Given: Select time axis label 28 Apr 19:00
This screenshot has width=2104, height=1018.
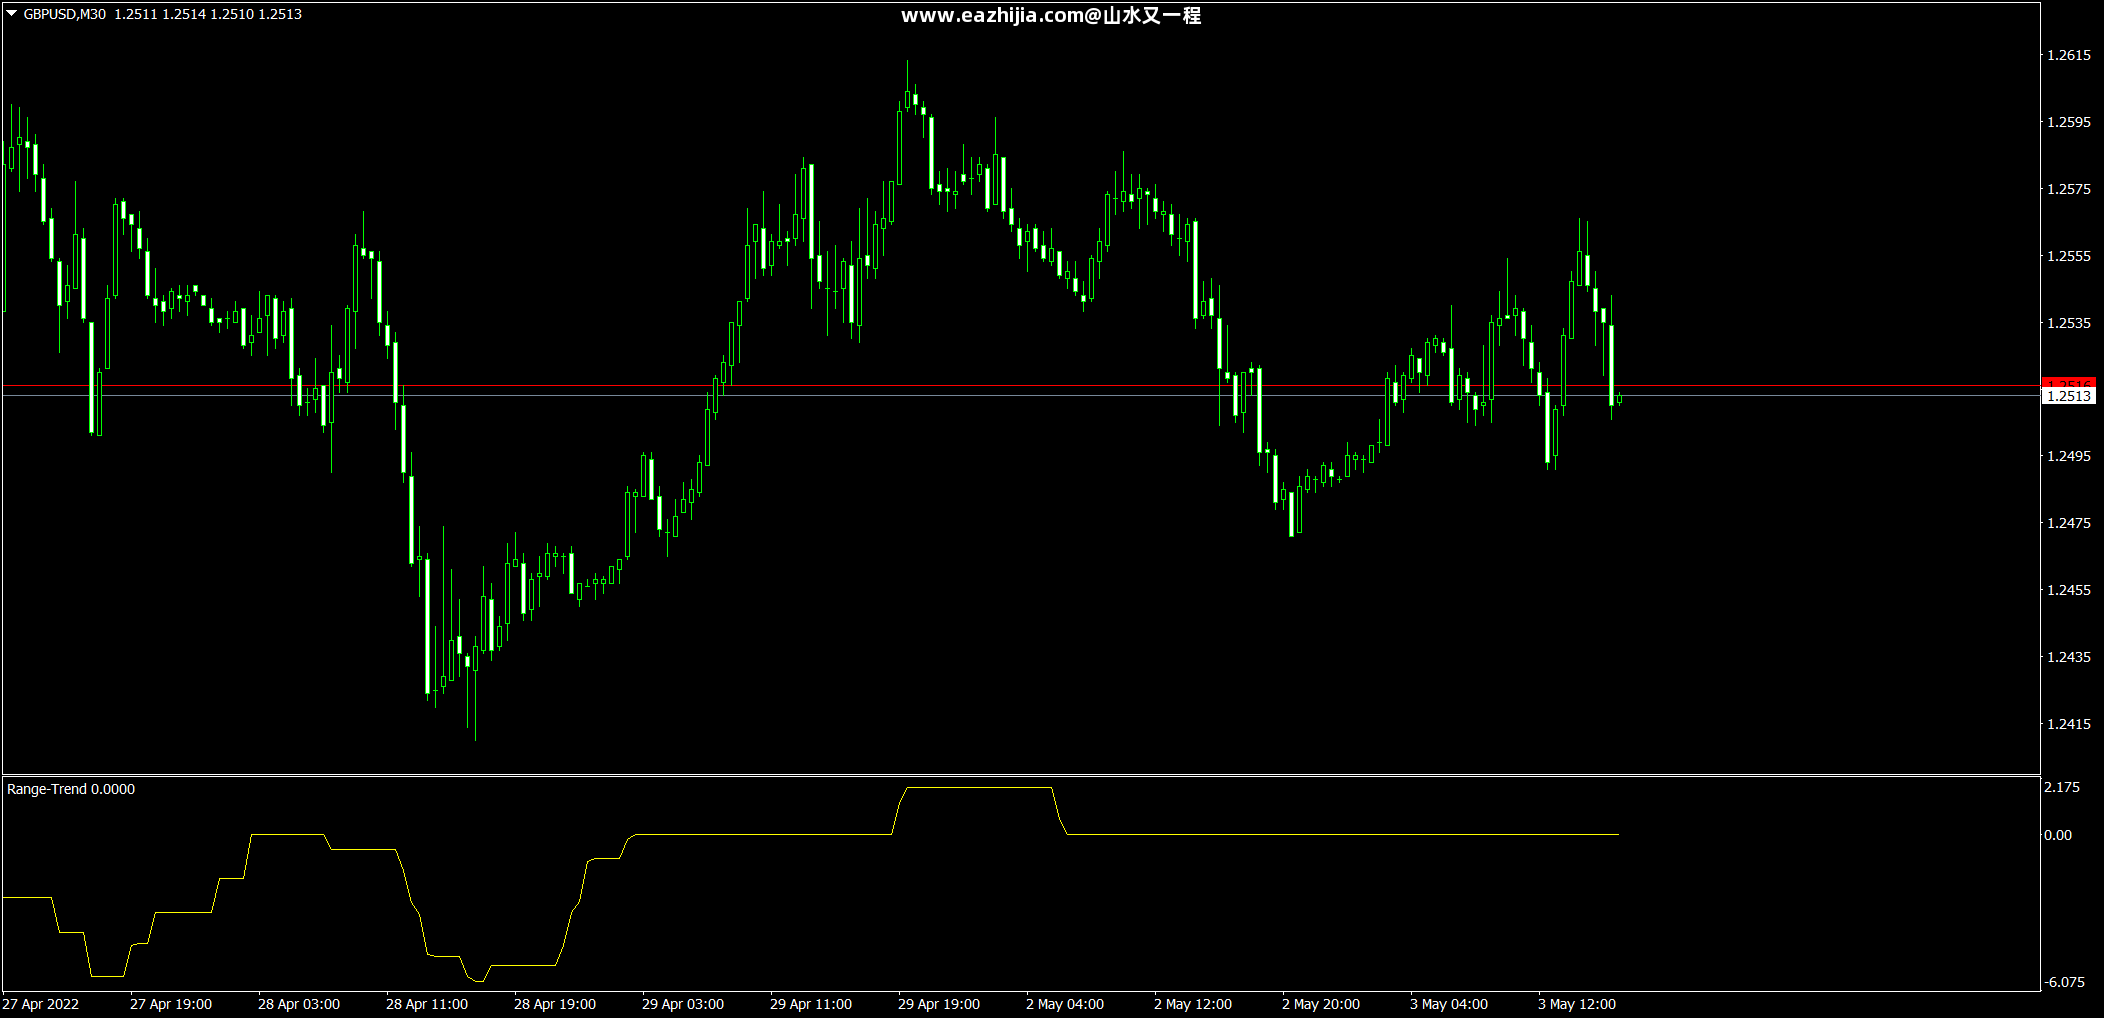Looking at the screenshot, I should coord(555,1004).
